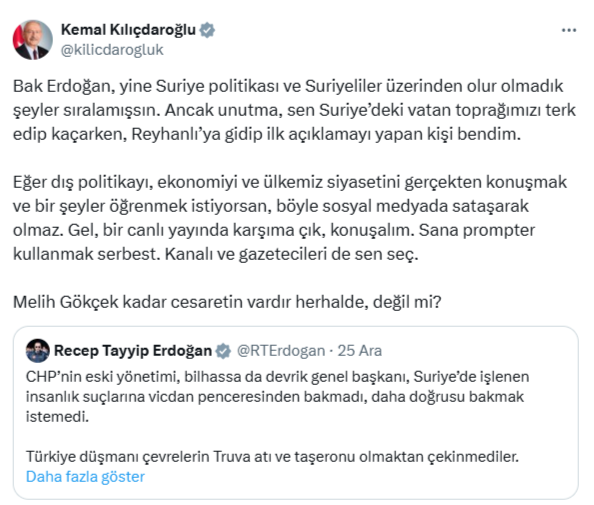
Task: Open the Kemal Kılıçdaroğlu display name
Action: 128,30
